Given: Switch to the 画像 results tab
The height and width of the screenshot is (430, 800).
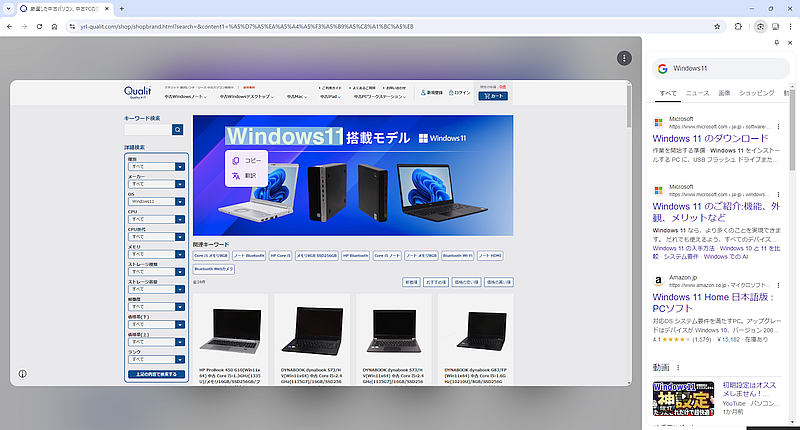Looking at the screenshot, I should (724, 93).
